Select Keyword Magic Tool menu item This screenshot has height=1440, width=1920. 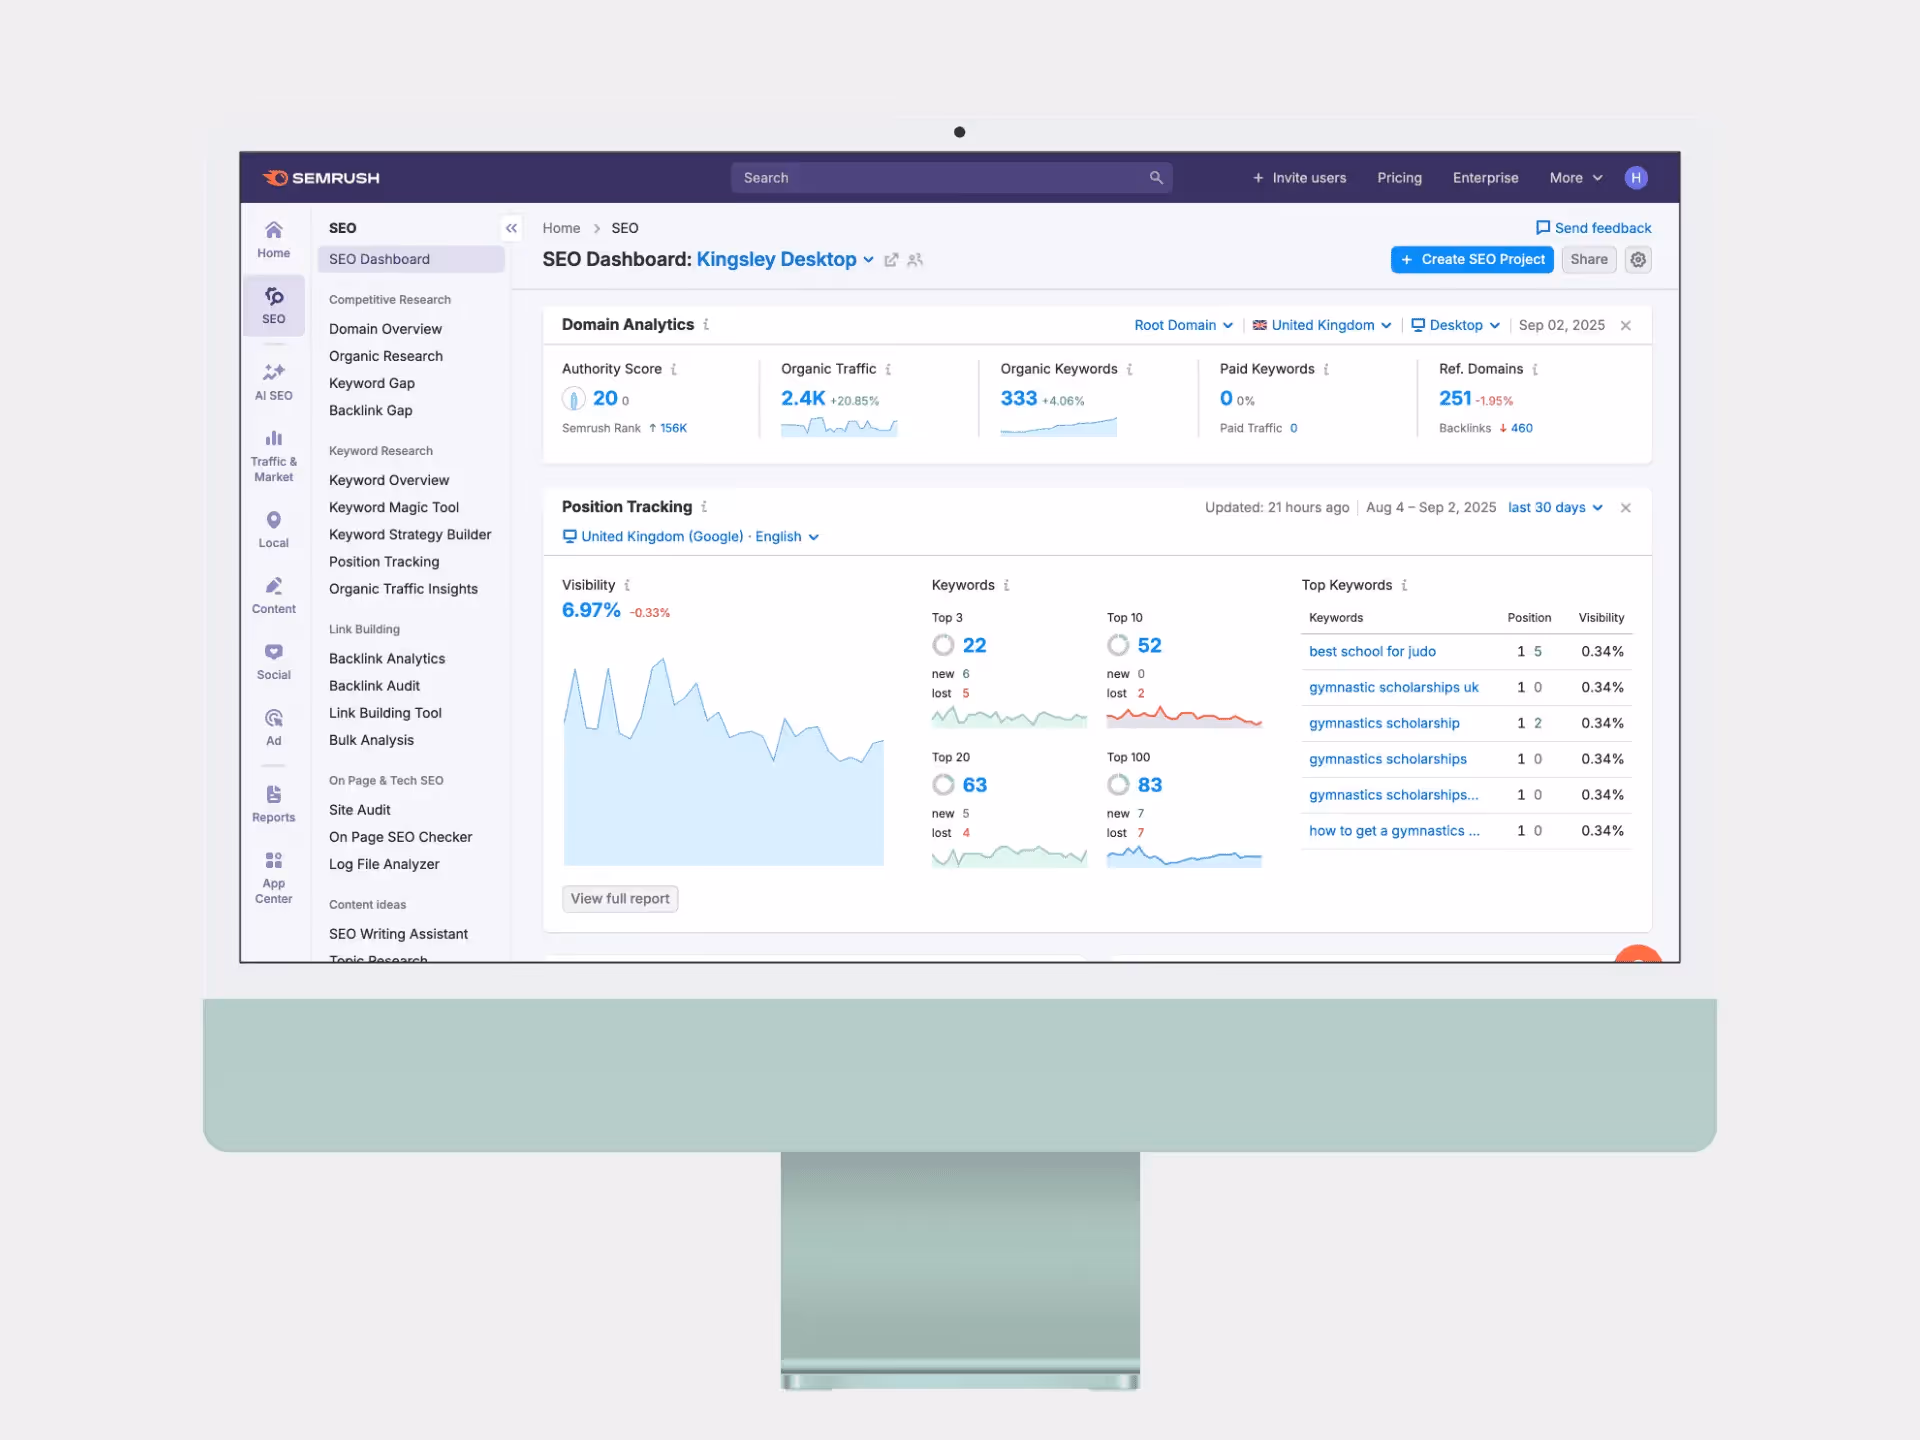pyautogui.click(x=394, y=507)
